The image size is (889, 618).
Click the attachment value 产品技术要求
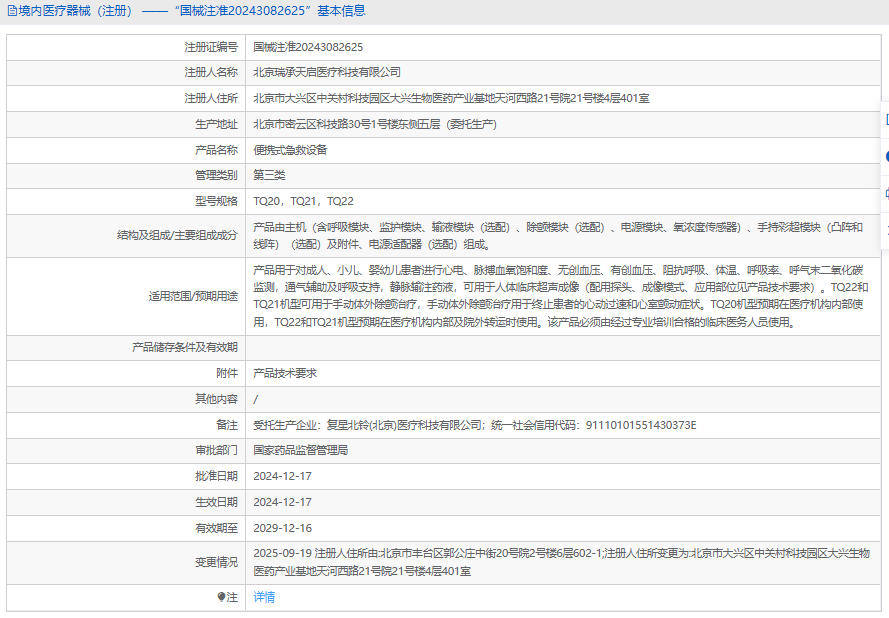pos(285,373)
